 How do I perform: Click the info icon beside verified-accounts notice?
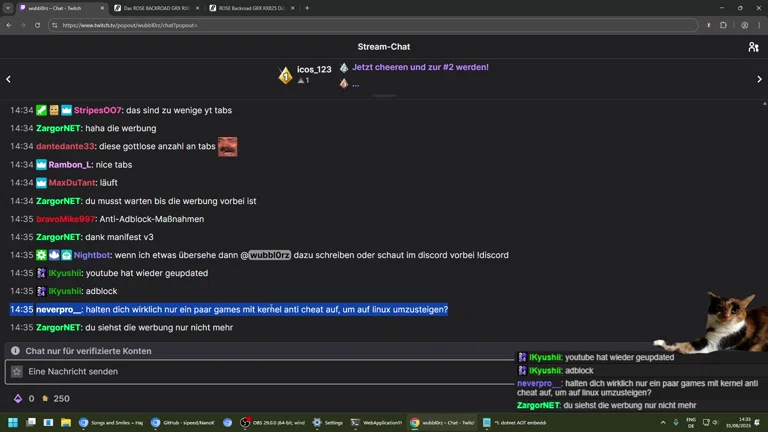point(15,351)
